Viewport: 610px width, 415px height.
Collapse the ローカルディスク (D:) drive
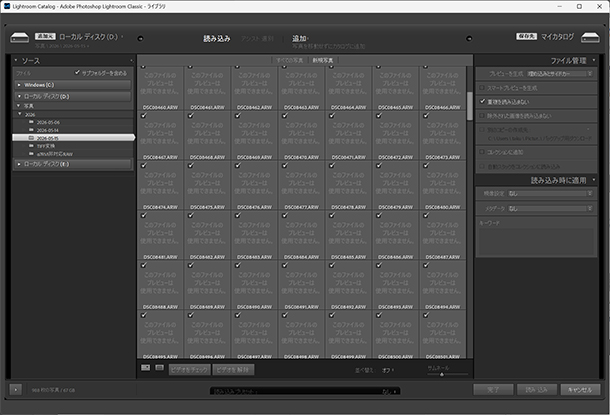(19, 96)
